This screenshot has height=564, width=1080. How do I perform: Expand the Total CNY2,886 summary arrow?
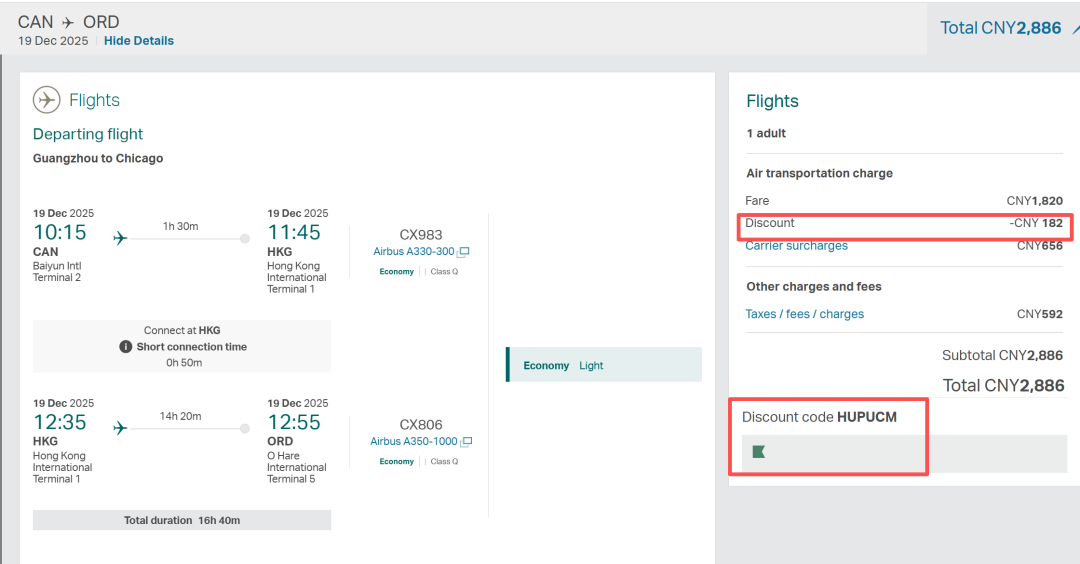point(1074,28)
